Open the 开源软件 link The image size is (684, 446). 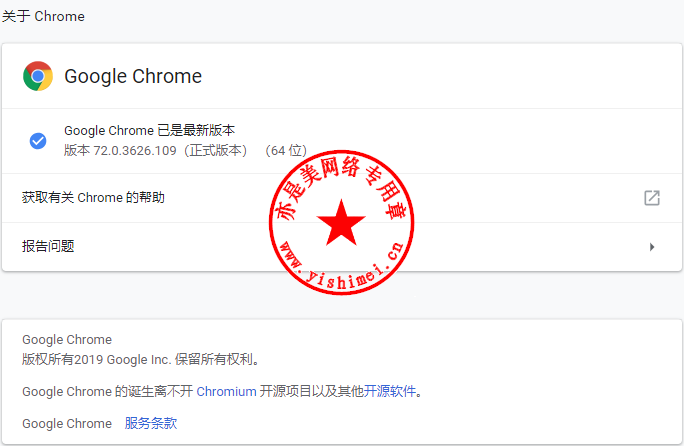tap(390, 391)
